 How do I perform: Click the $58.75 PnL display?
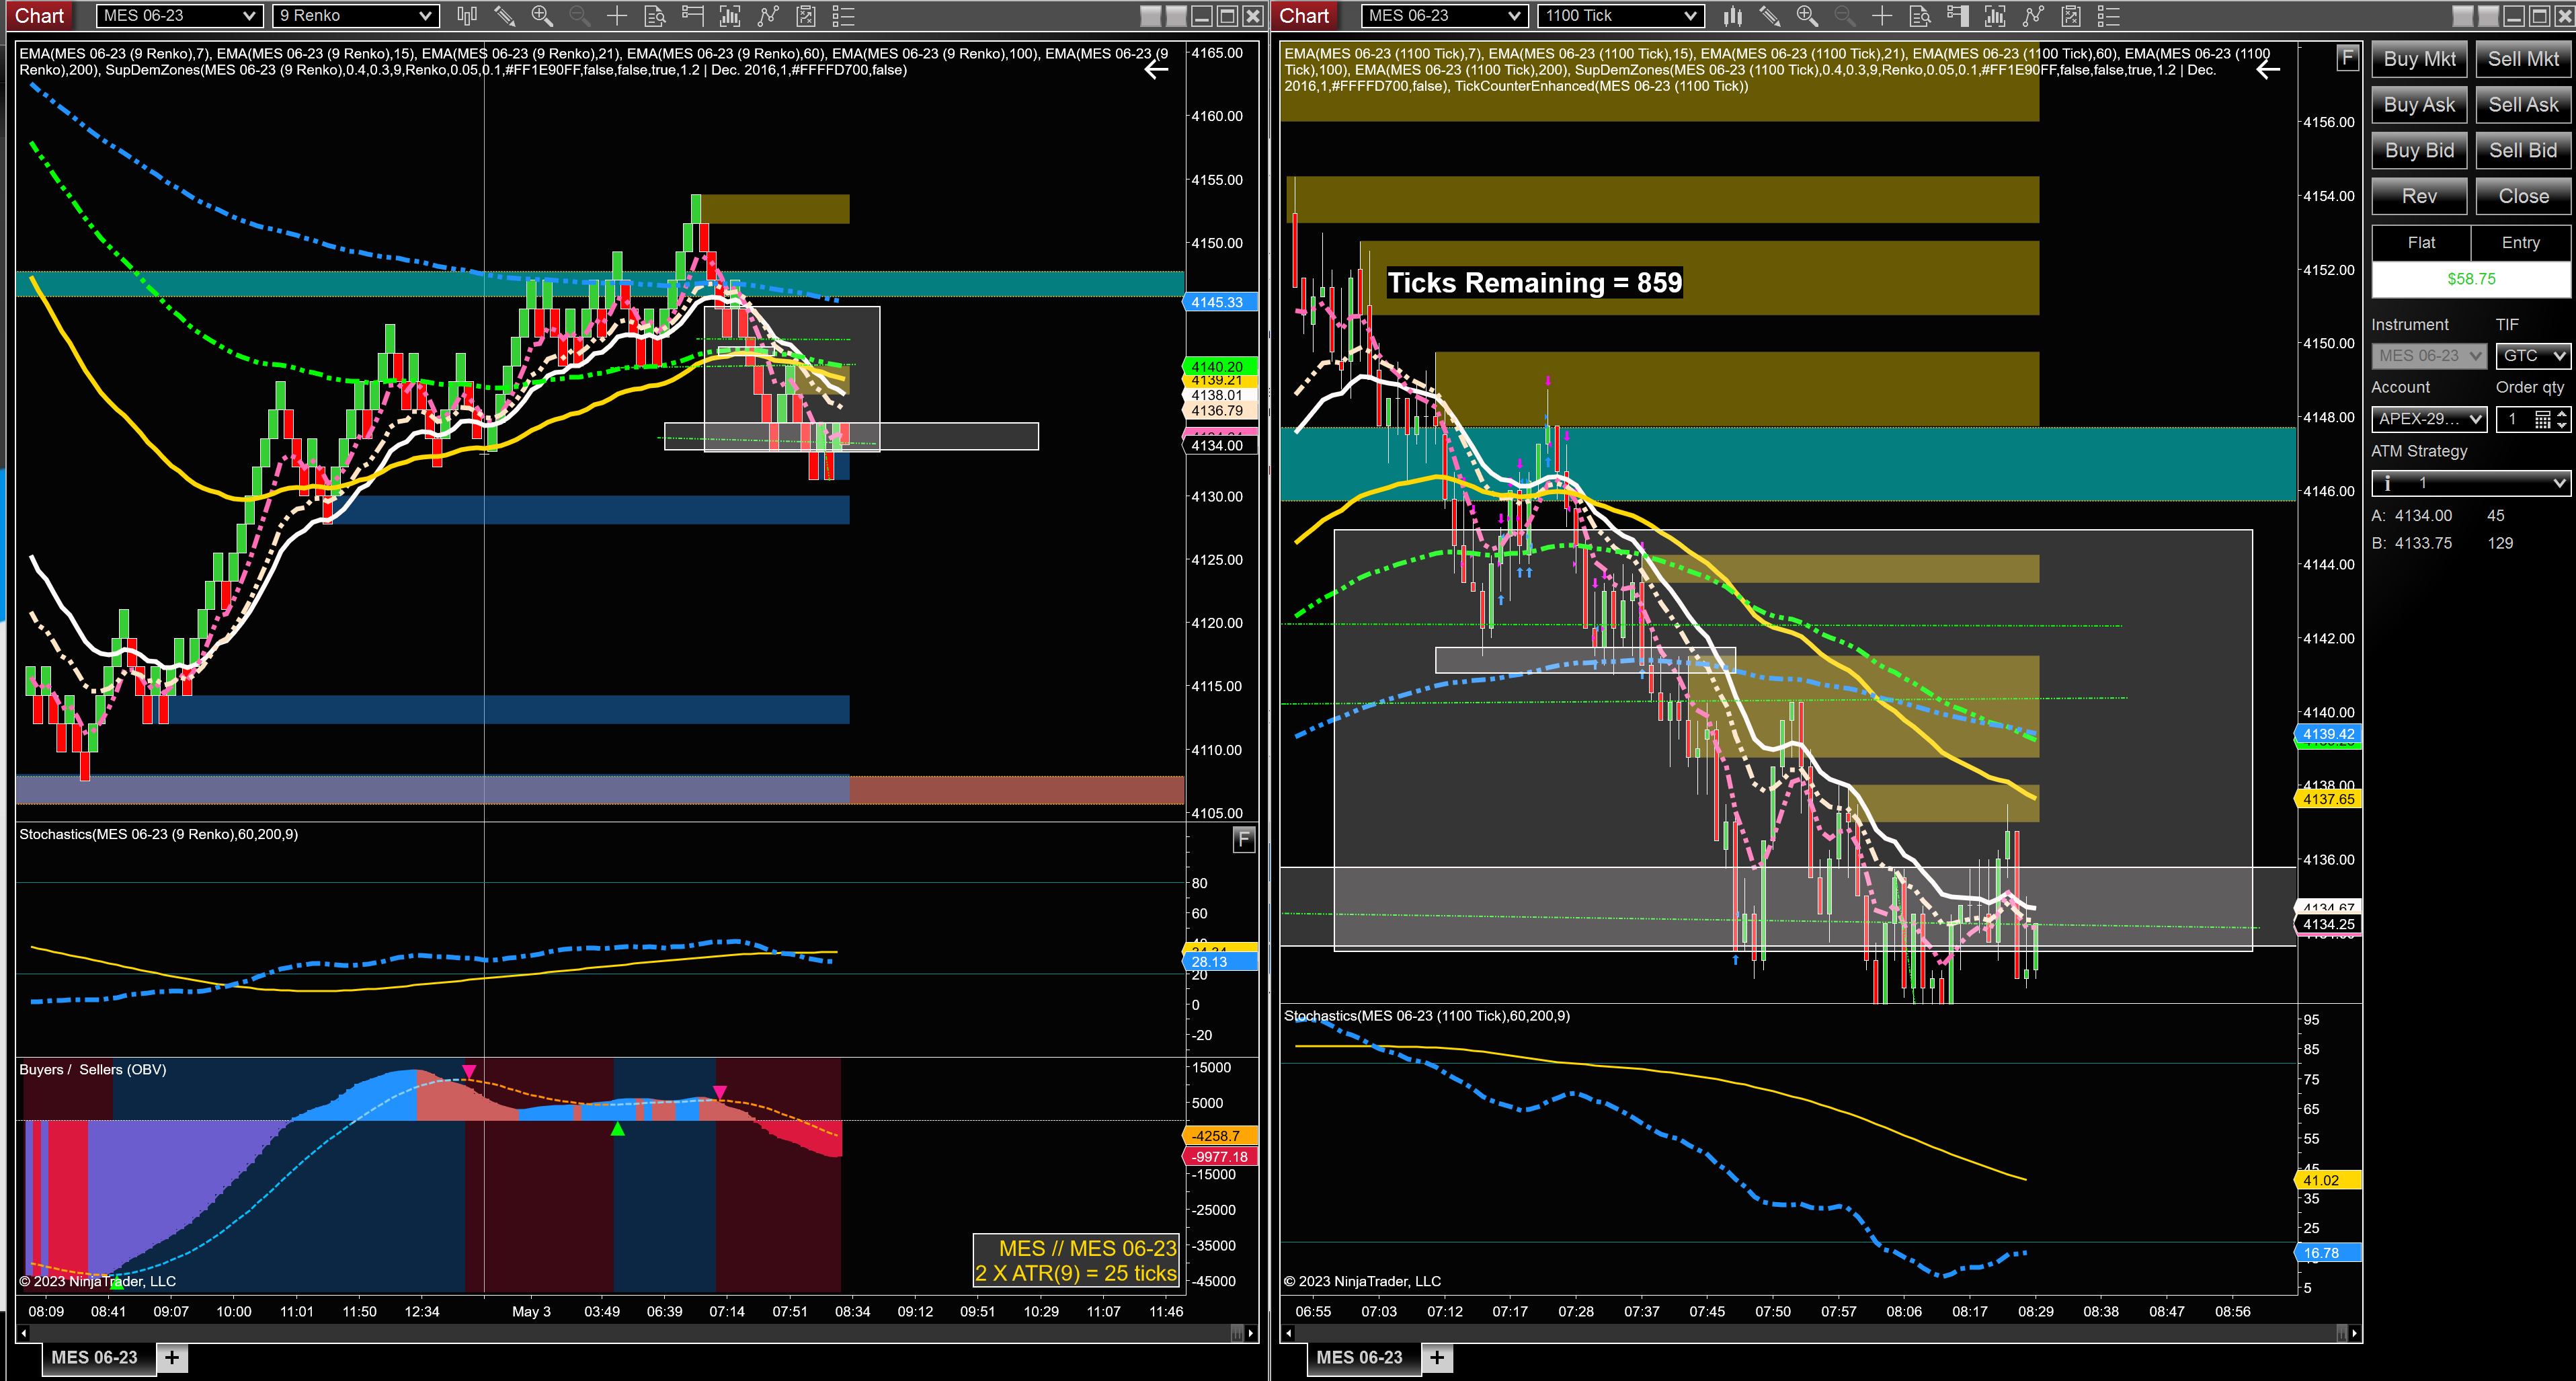point(2471,279)
